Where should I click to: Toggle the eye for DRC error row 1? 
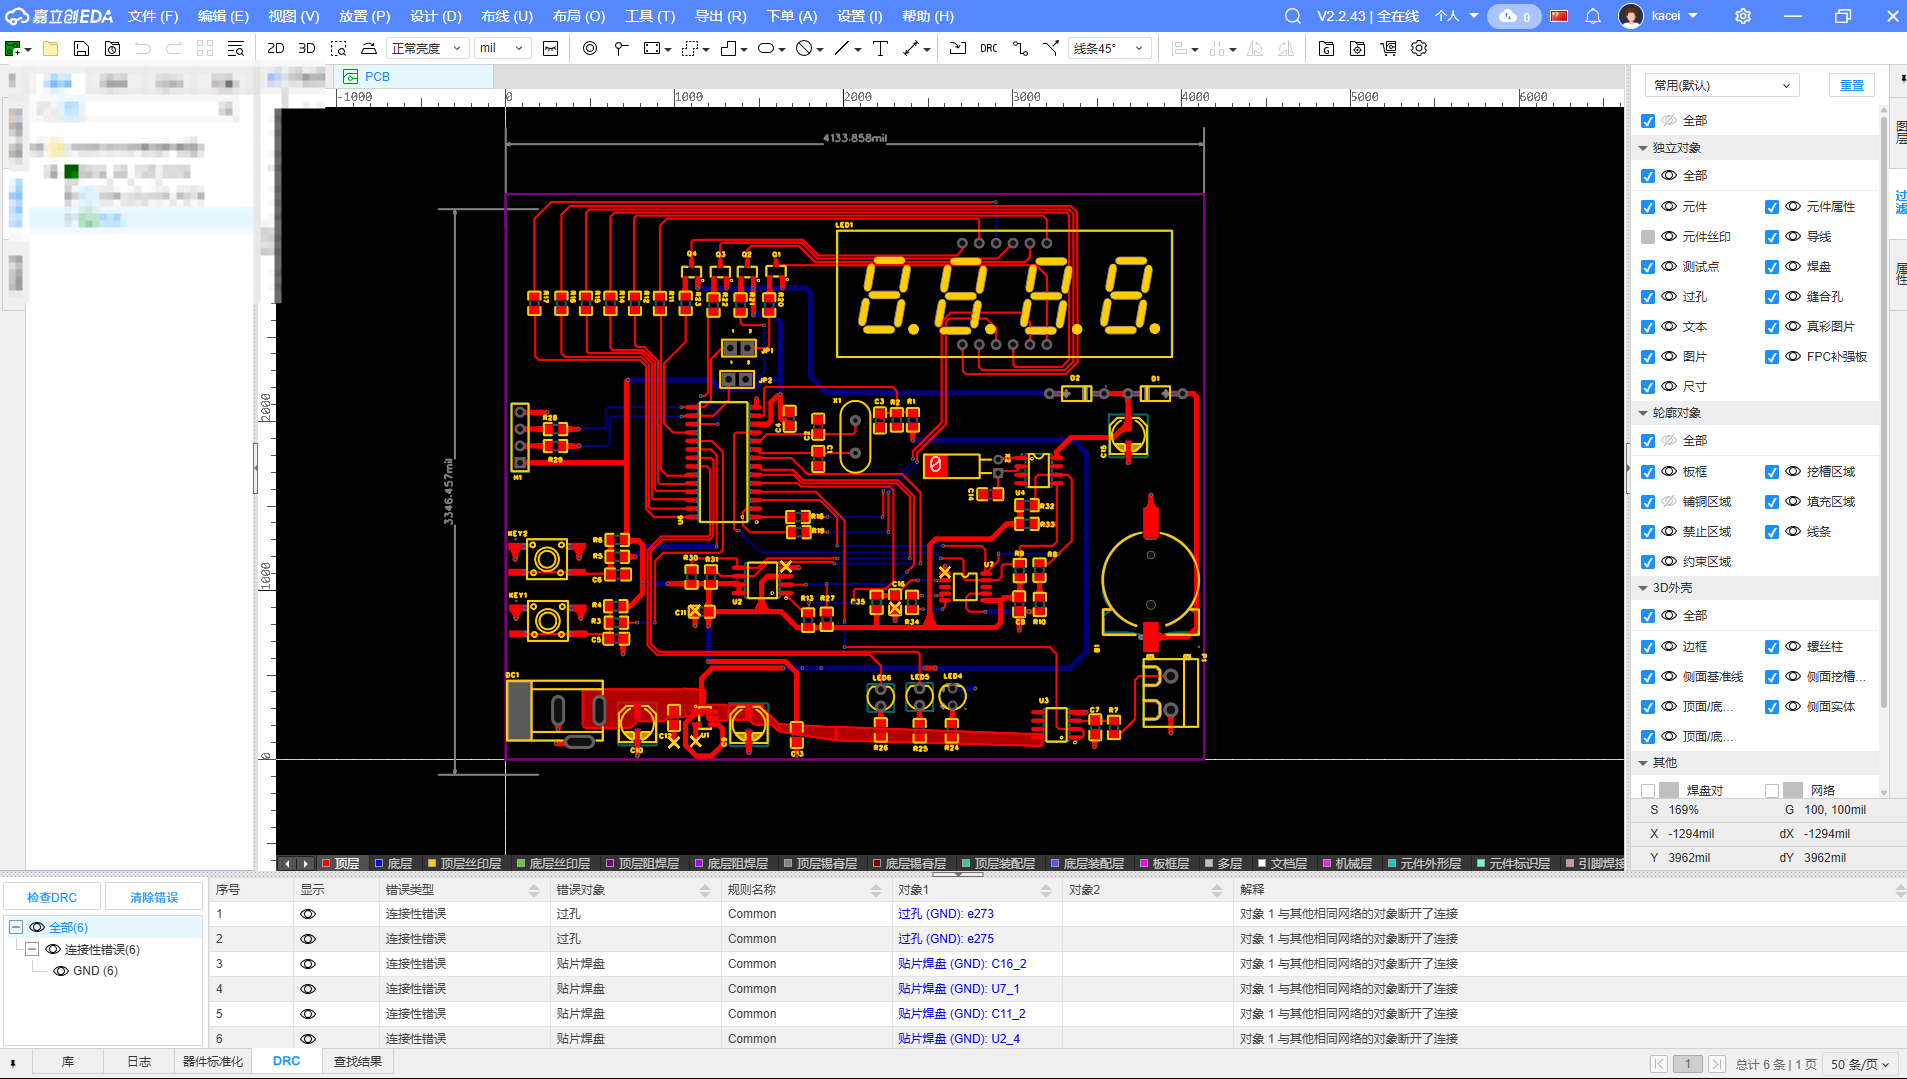click(308, 914)
